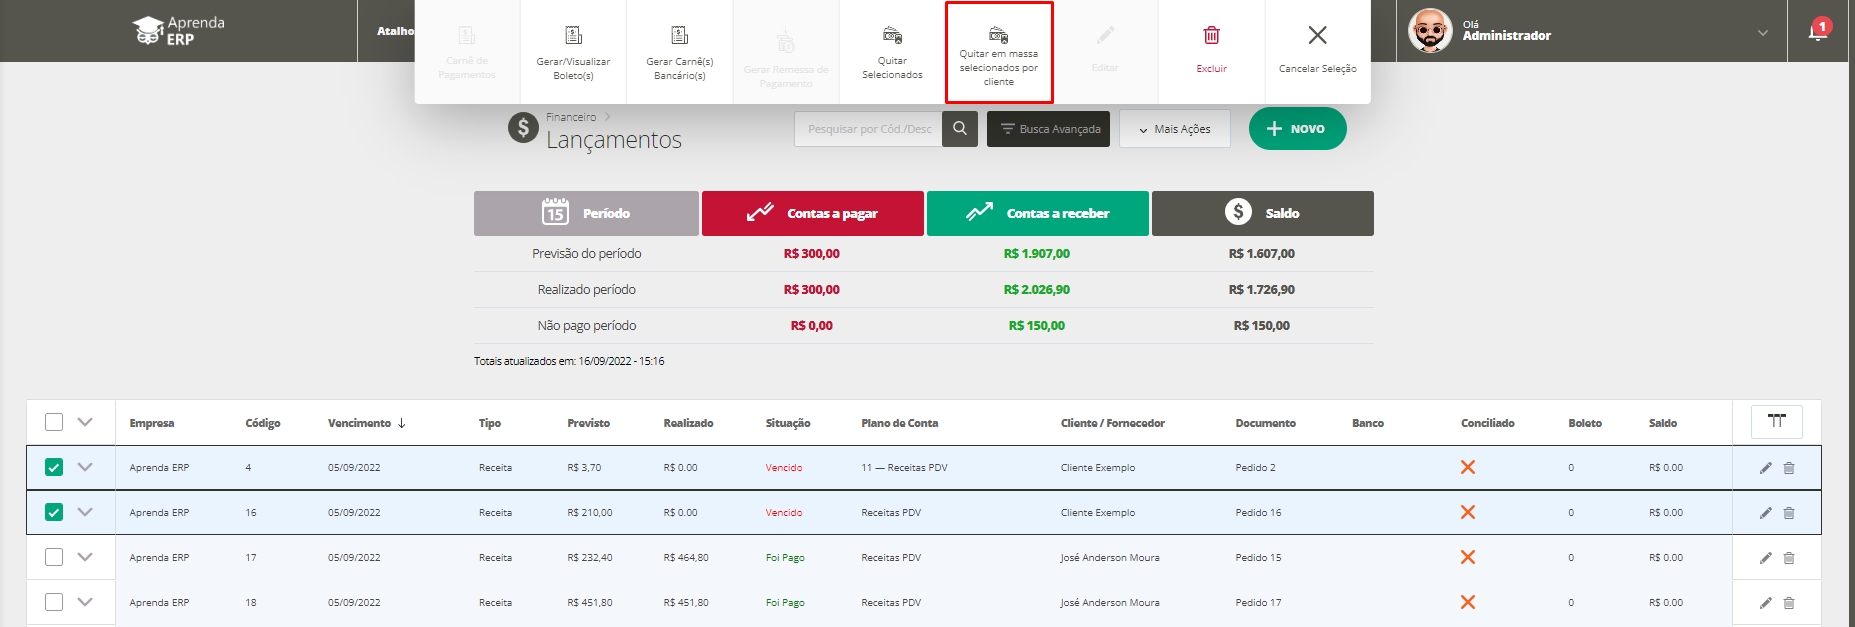Delete the Pedido 16 row via trash icon

point(1789,513)
